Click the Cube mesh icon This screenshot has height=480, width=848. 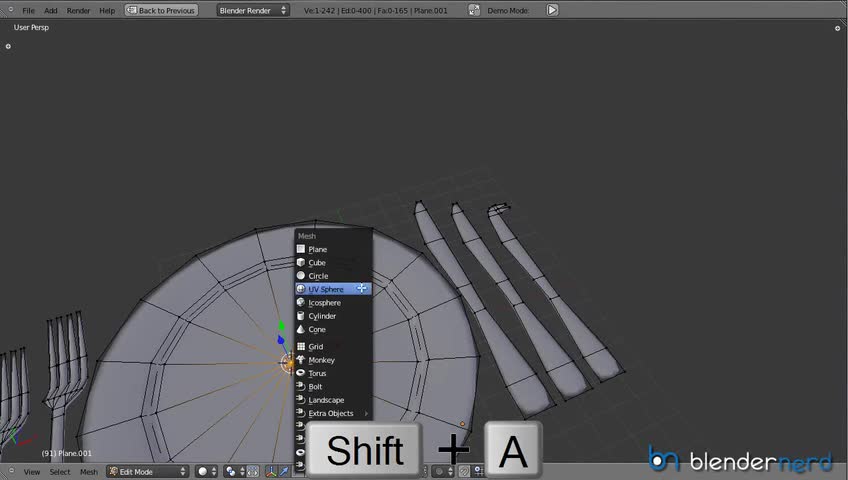(x=301, y=262)
